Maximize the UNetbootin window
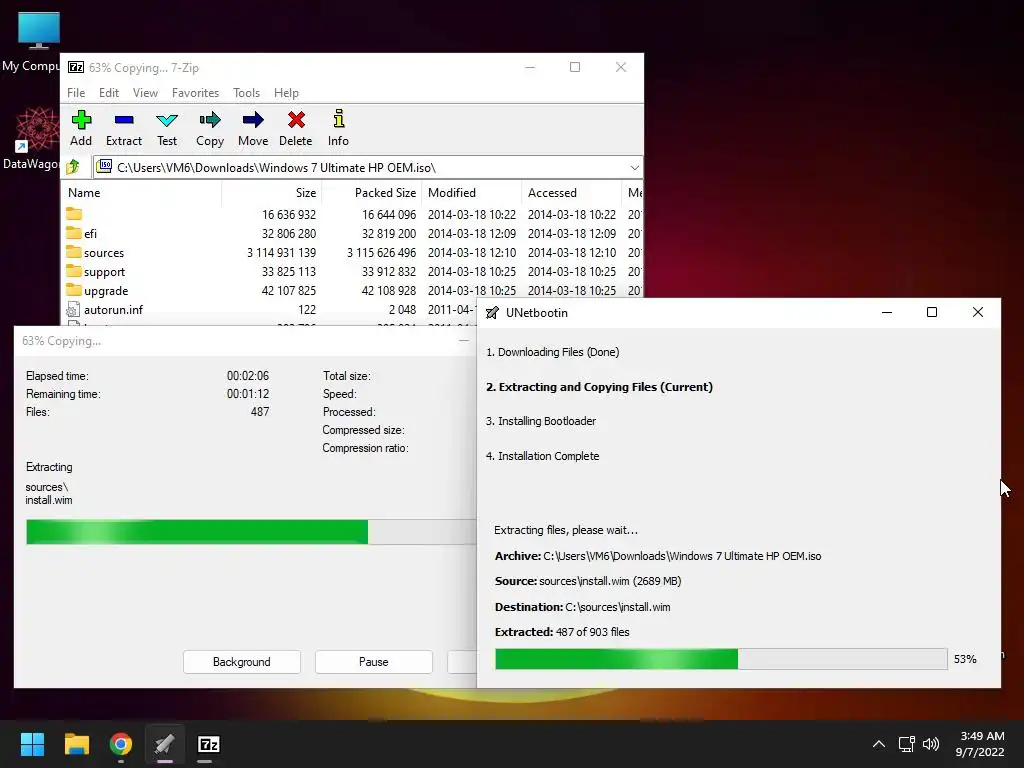The image size is (1024, 768). (x=932, y=312)
